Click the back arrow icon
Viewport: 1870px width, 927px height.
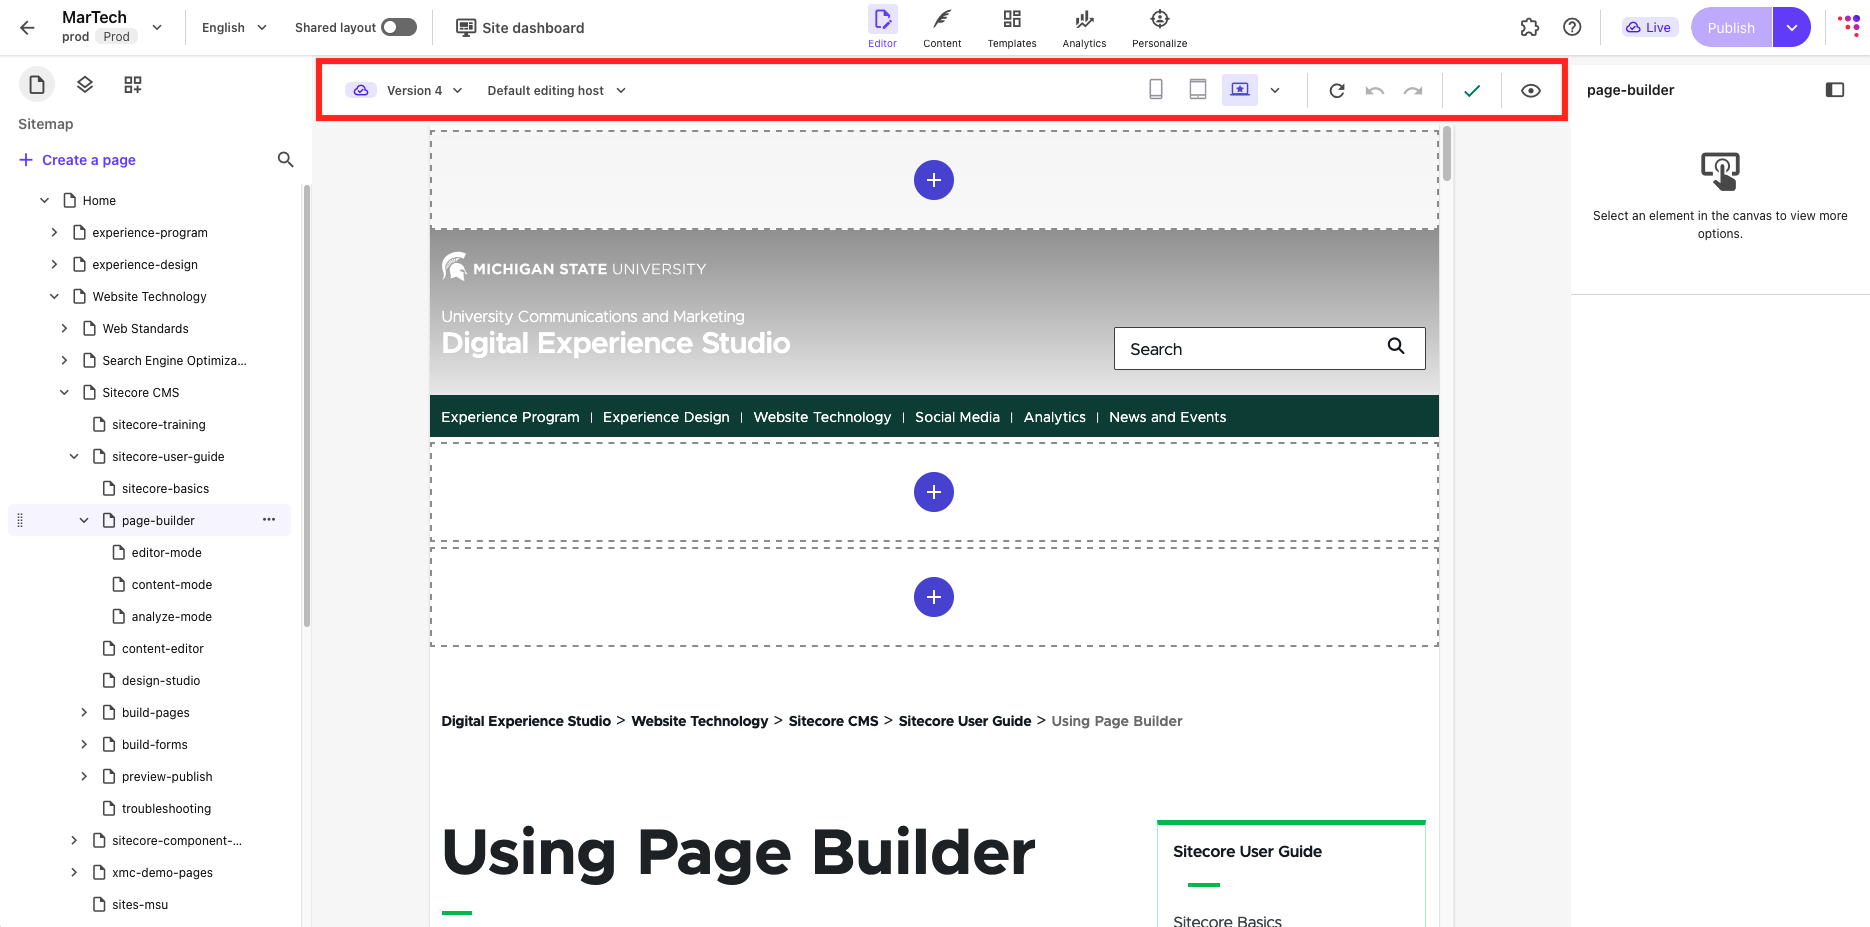(27, 28)
